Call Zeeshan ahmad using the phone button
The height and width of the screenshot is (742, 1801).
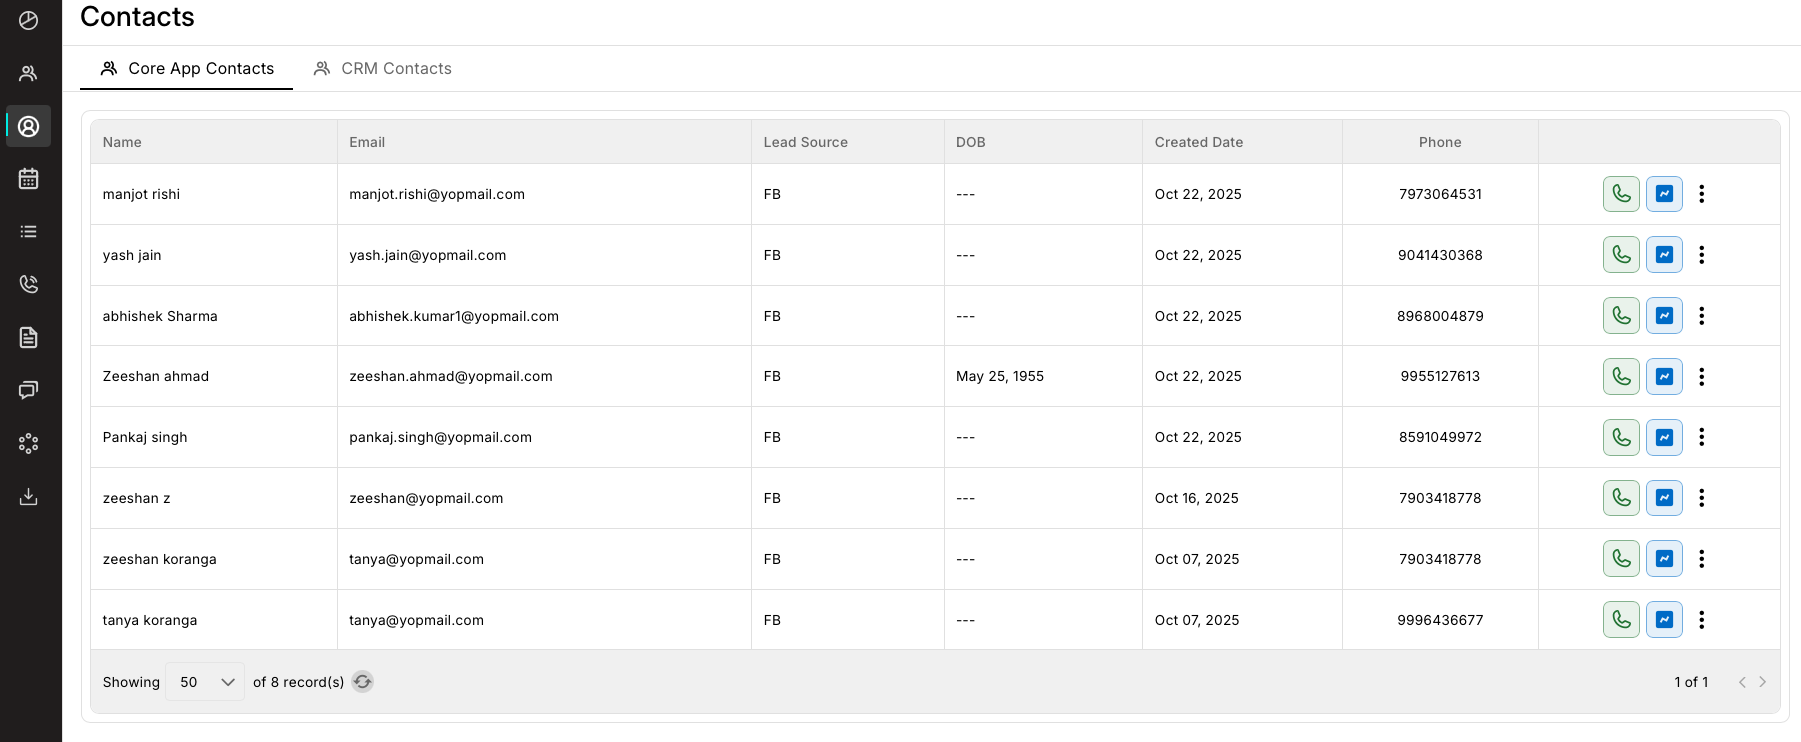point(1621,377)
